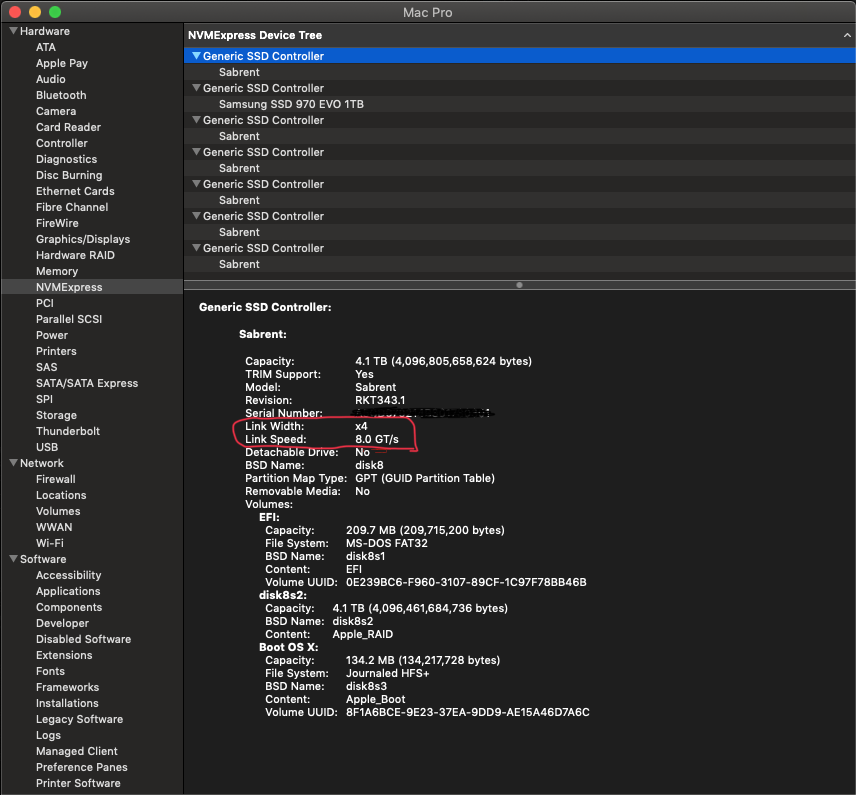Image resolution: width=856 pixels, height=795 pixels.
Task: Open SATA/SATA Express section
Action: (x=87, y=383)
